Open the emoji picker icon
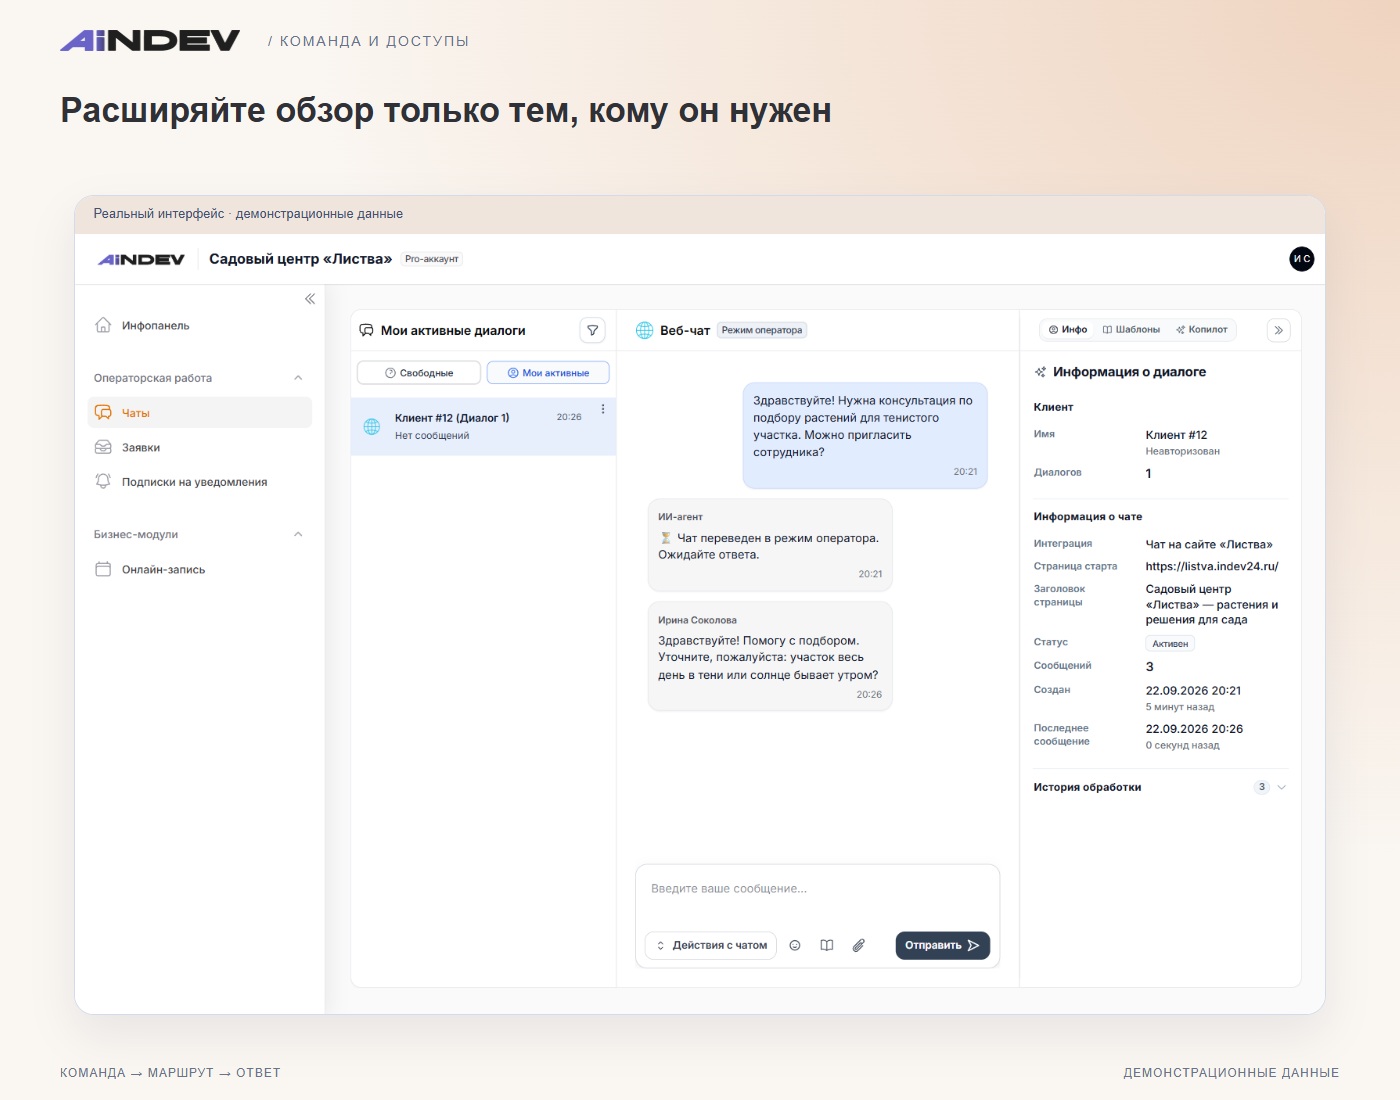 point(795,945)
